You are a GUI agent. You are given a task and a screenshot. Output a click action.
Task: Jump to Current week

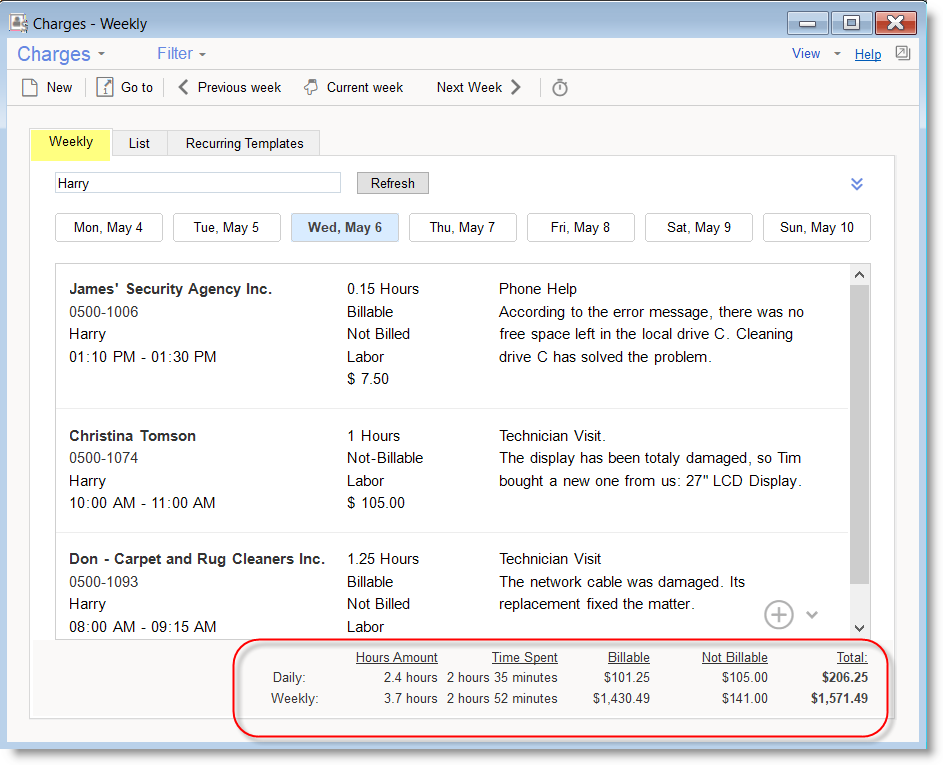tap(353, 87)
